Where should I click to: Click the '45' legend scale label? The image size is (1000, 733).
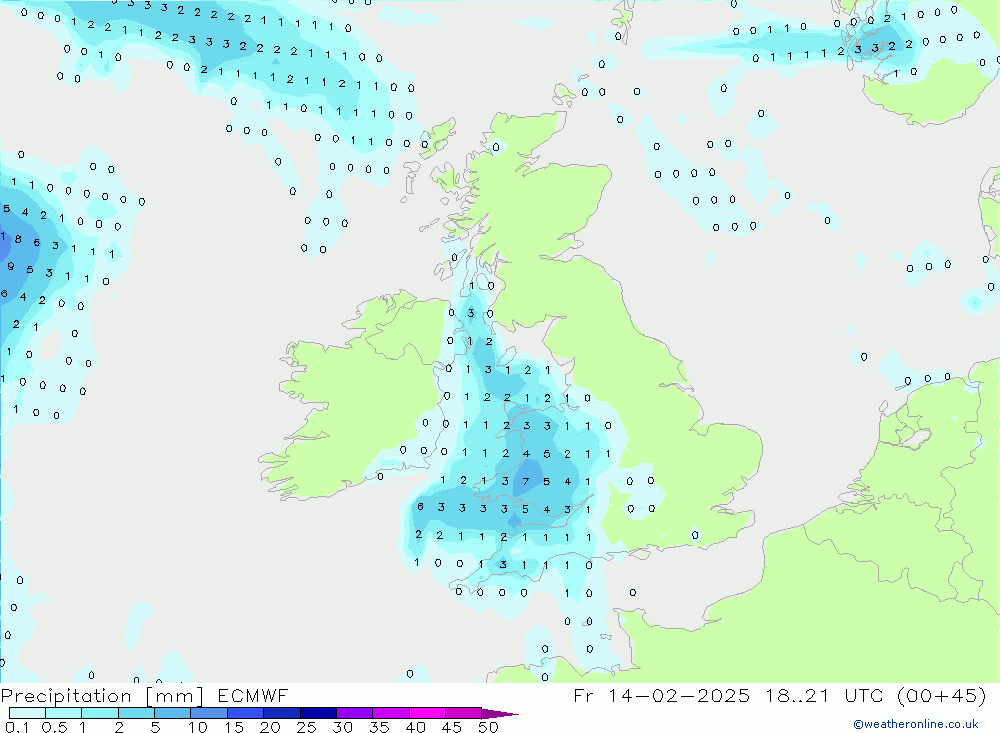tap(452, 727)
